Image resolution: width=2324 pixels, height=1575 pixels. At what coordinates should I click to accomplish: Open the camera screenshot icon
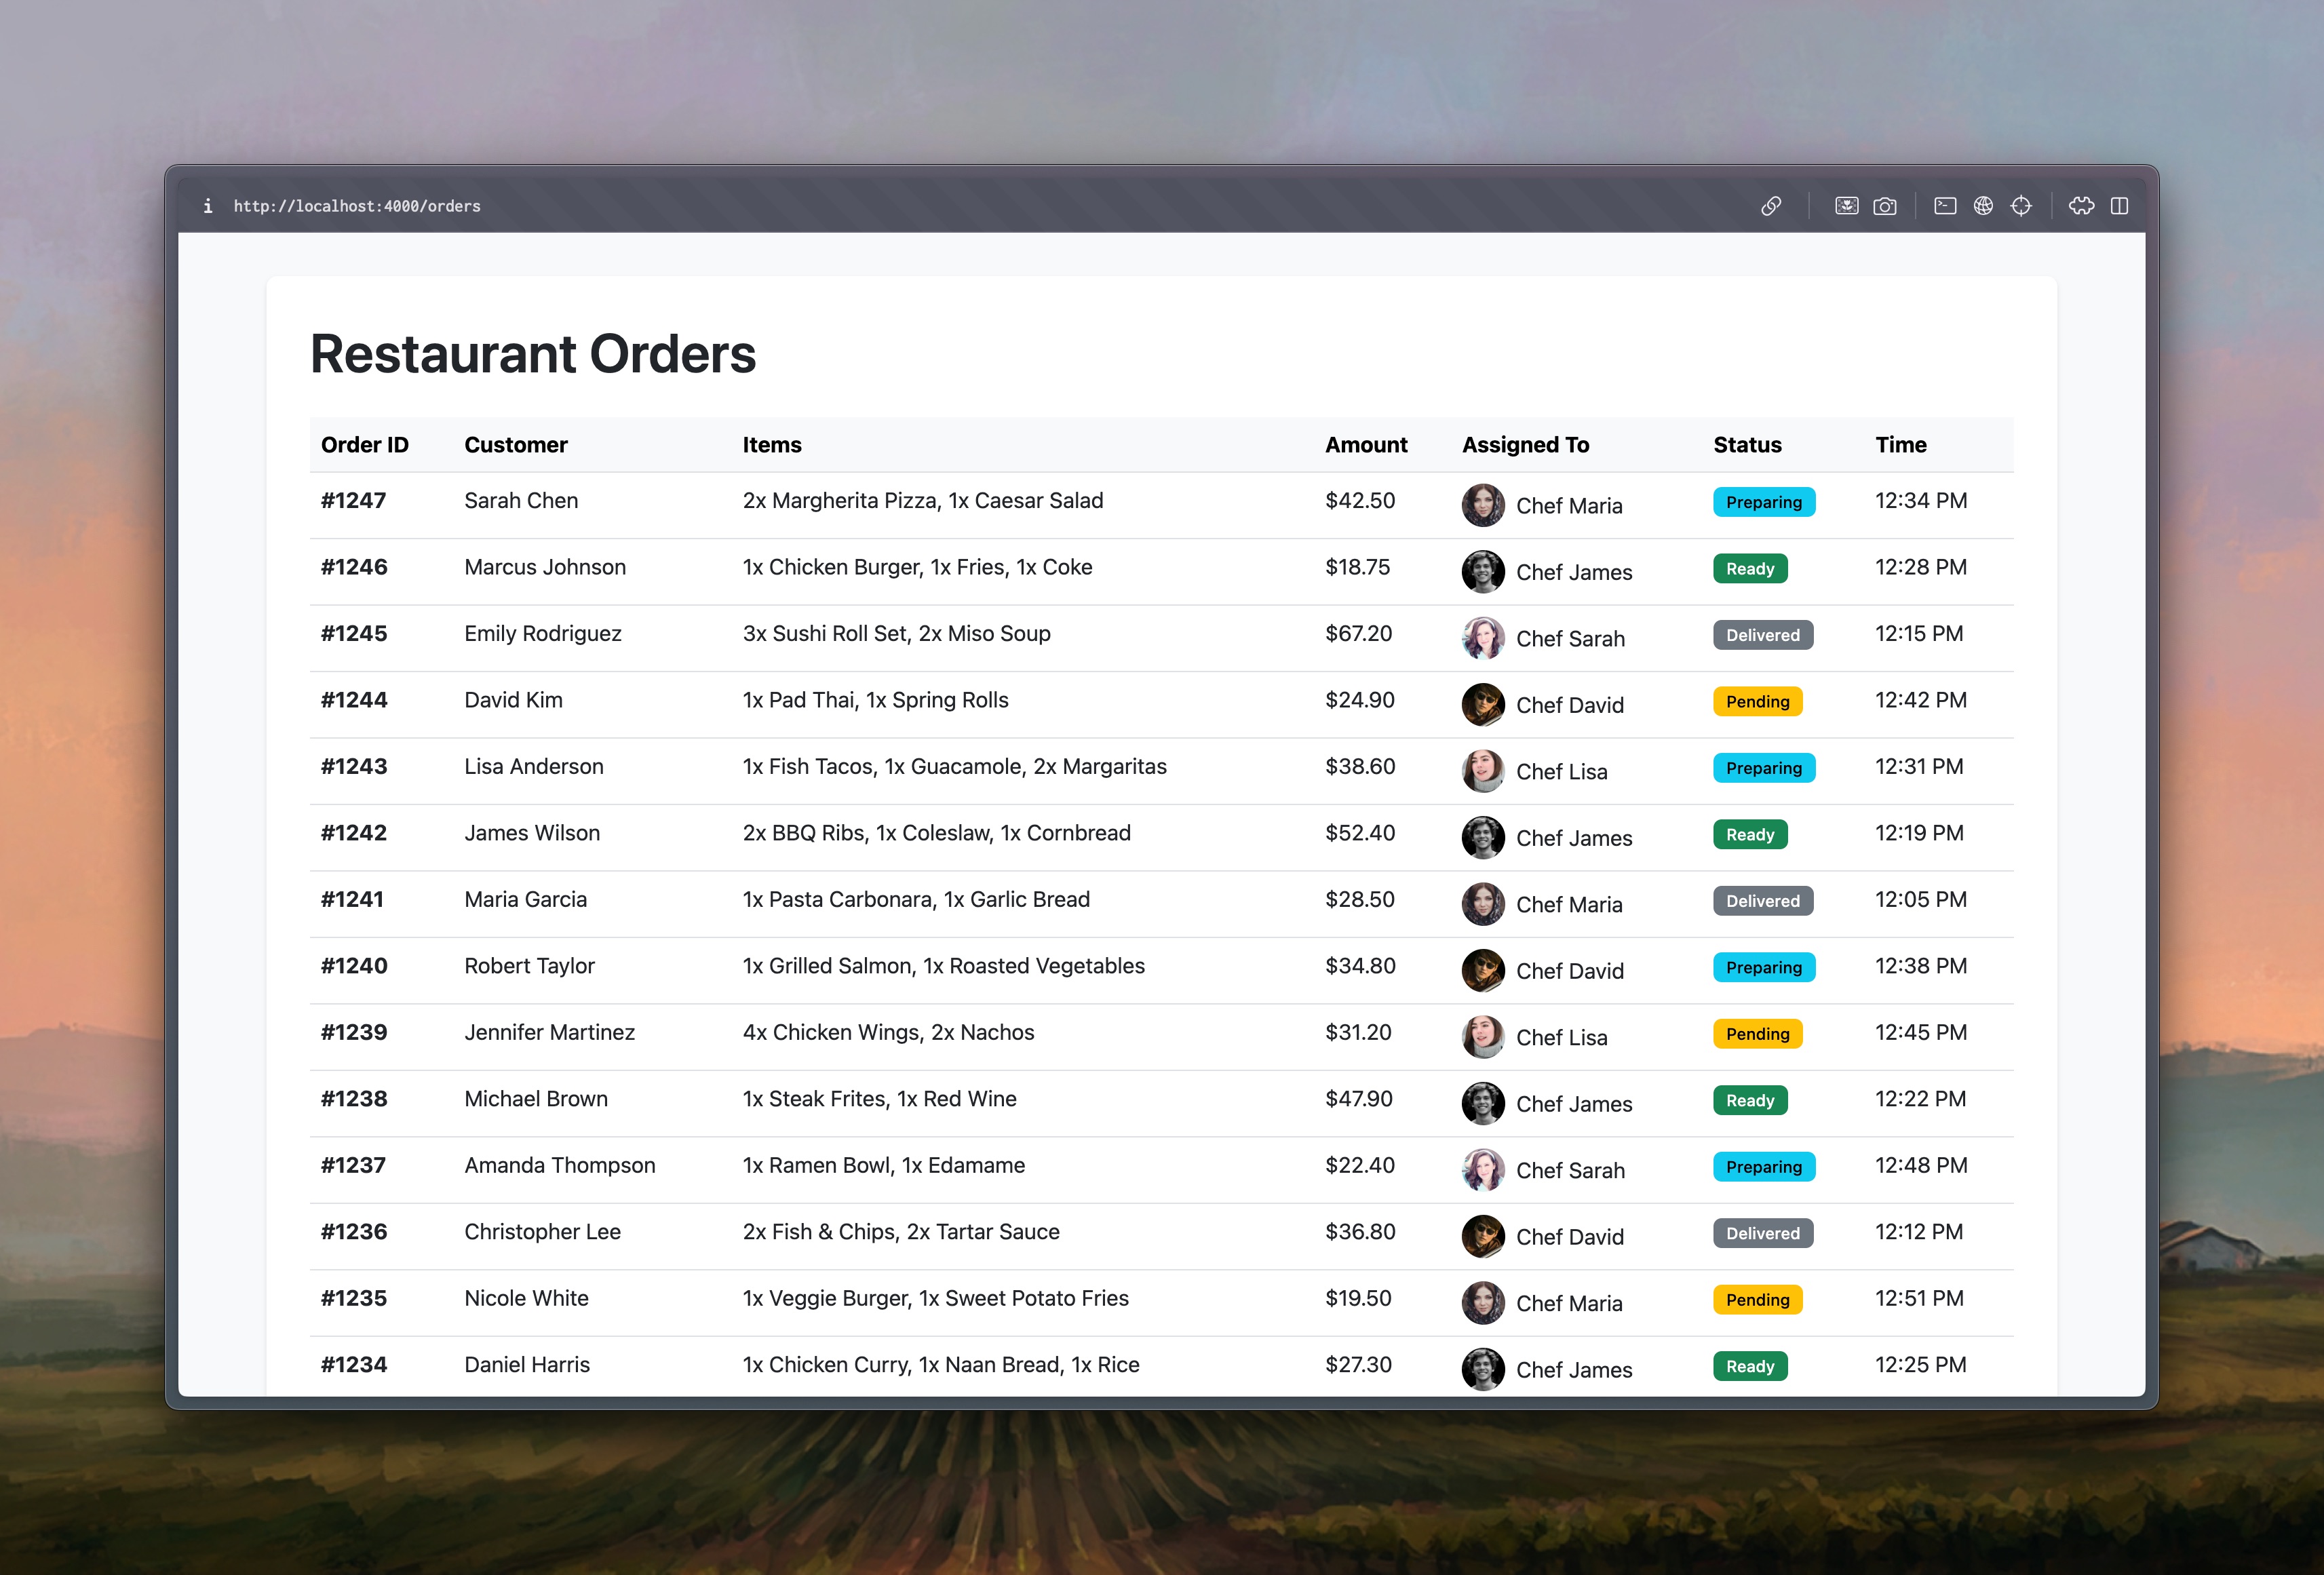point(1885,206)
